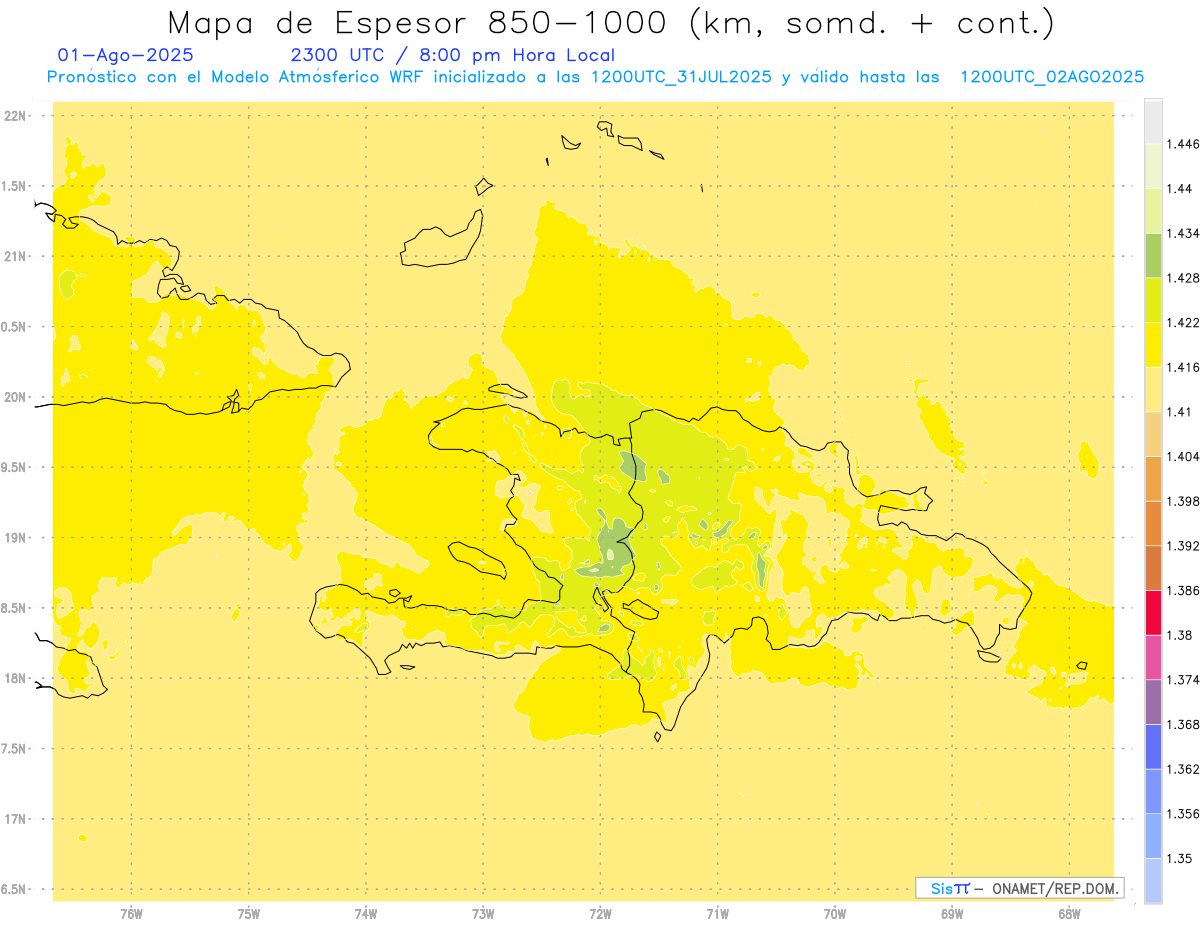Click the legend value "1.386"

pos(1183,591)
